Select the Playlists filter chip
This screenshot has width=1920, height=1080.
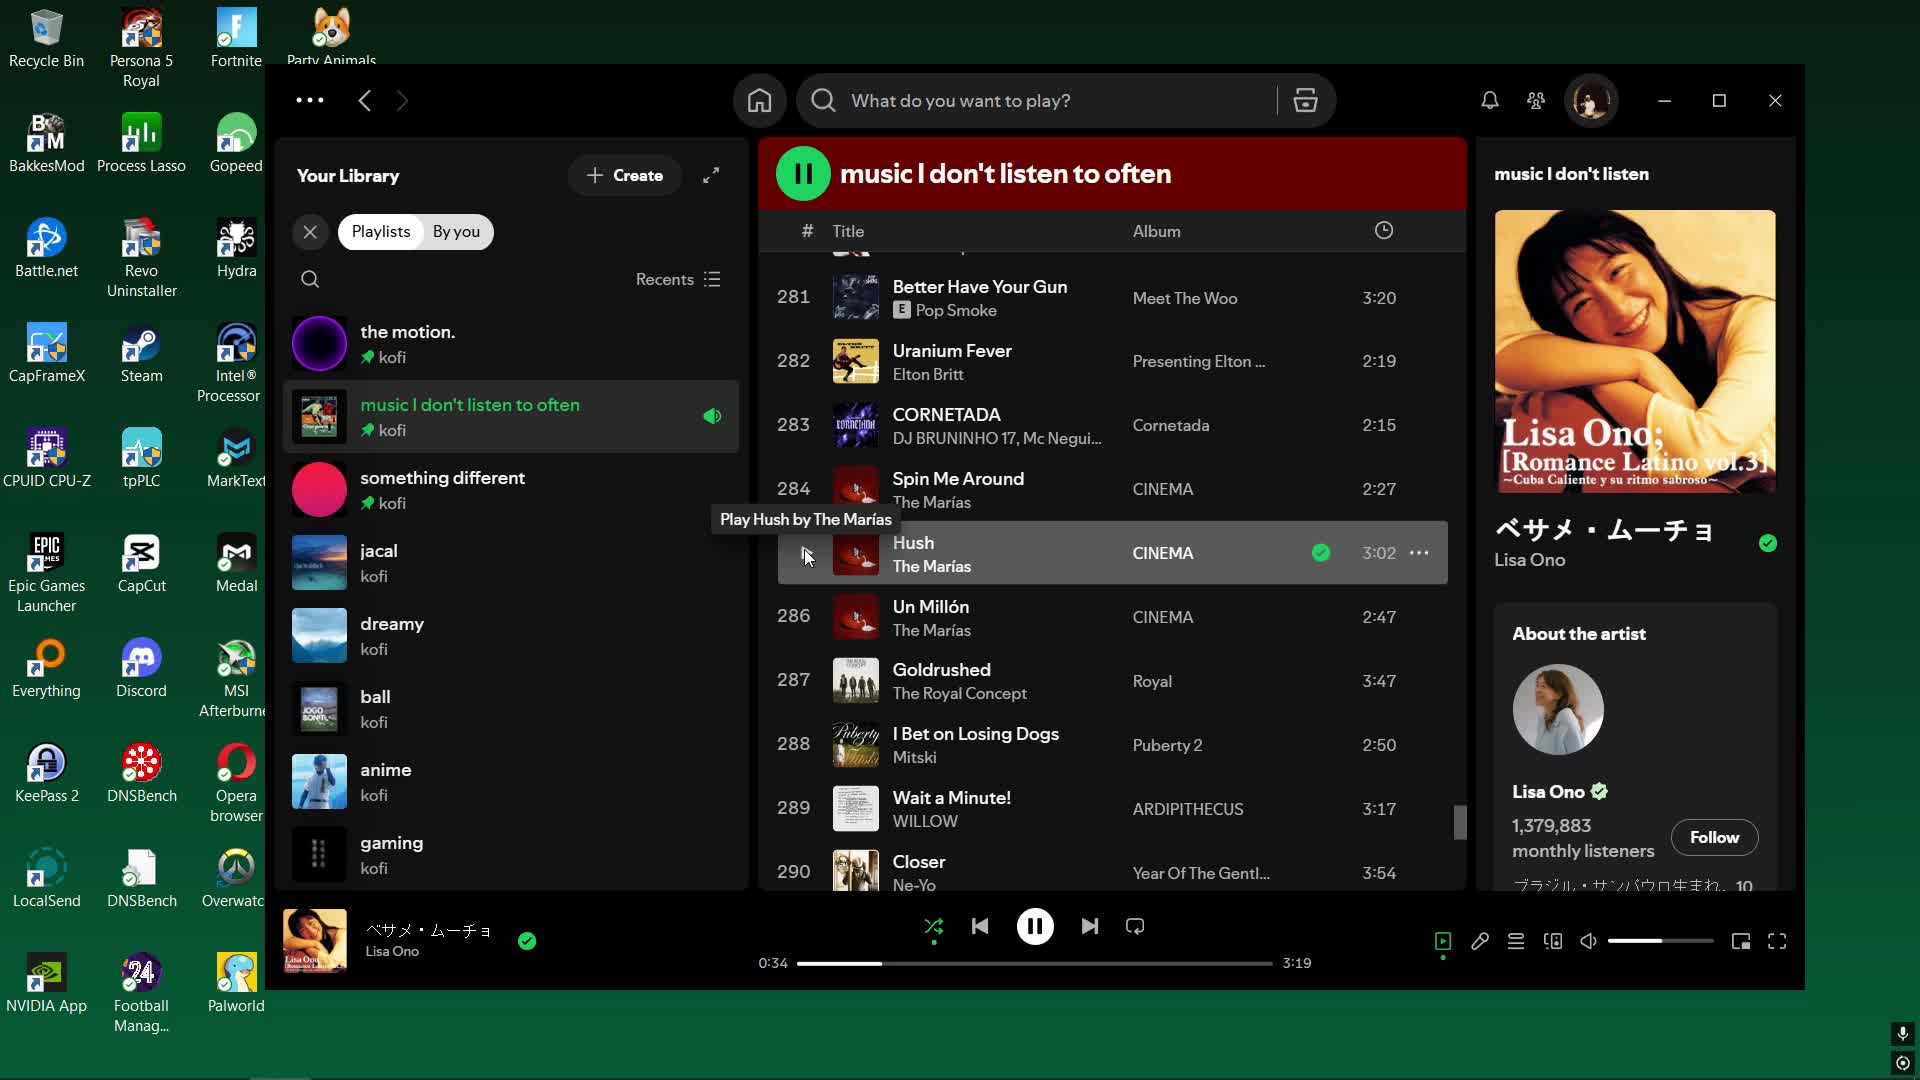pyautogui.click(x=381, y=232)
